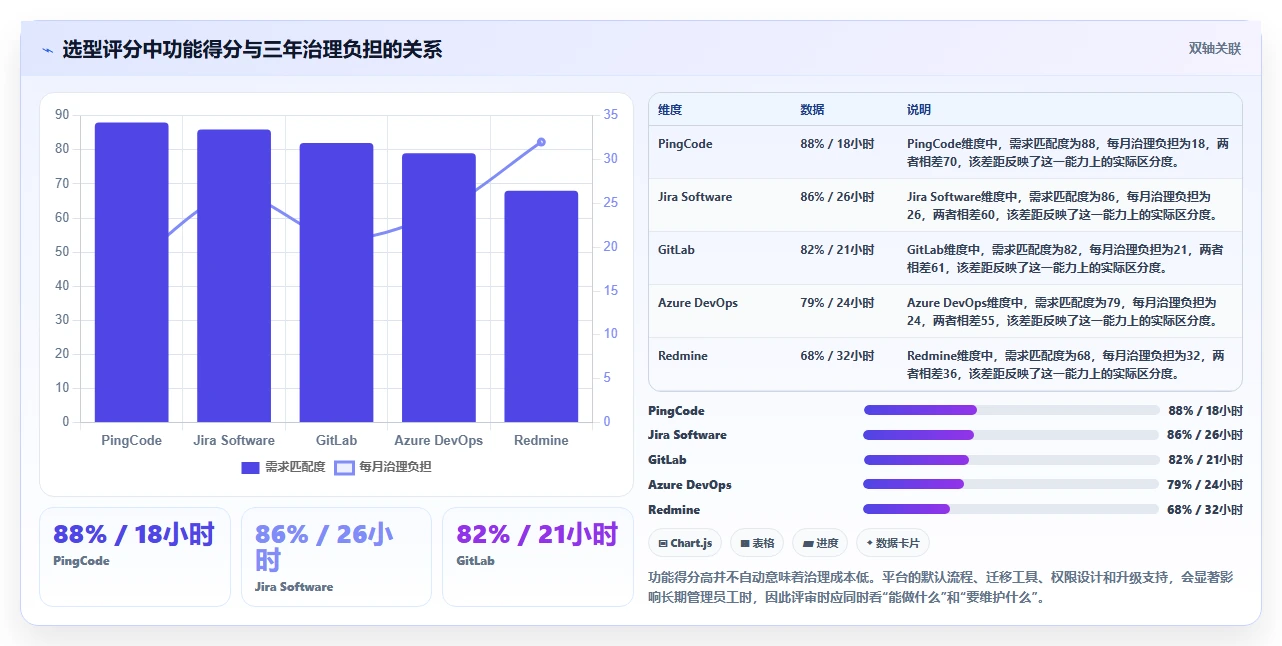1282x646 pixels.
Task: Toggle the 每月治理负担 legend item
Action: click(383, 467)
